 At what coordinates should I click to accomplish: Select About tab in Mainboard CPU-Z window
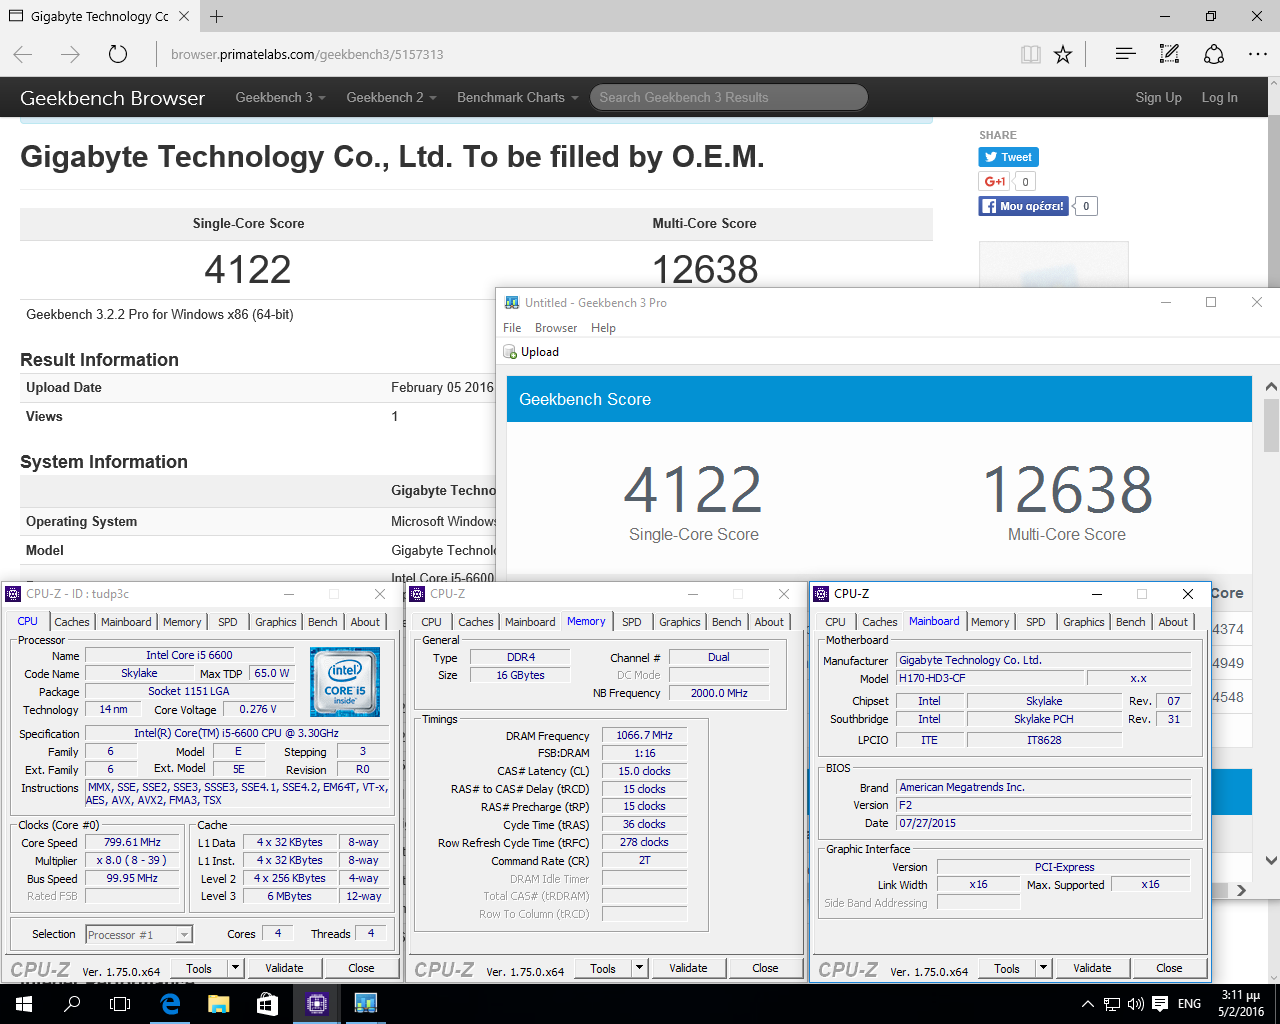point(1174,622)
